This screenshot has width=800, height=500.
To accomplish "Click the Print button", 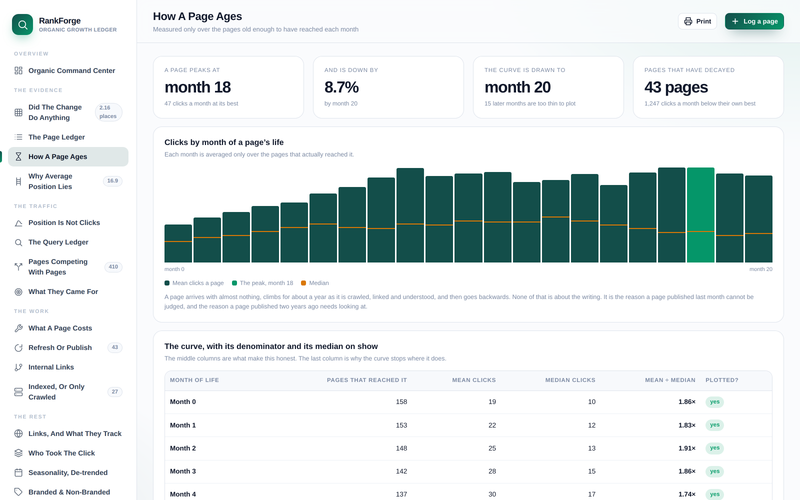I will click(697, 21).
